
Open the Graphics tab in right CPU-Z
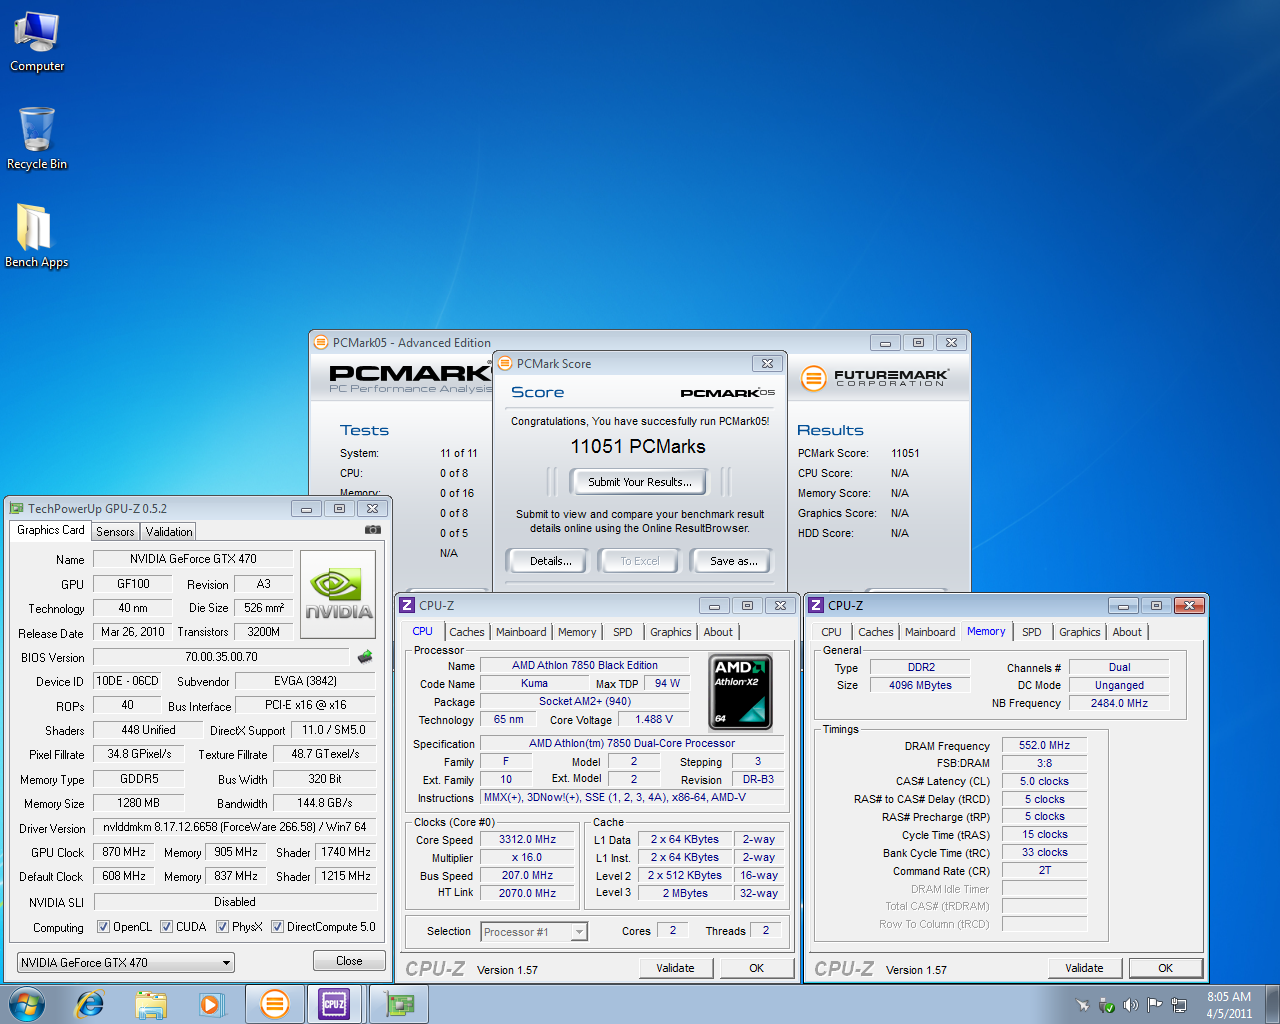point(1080,632)
